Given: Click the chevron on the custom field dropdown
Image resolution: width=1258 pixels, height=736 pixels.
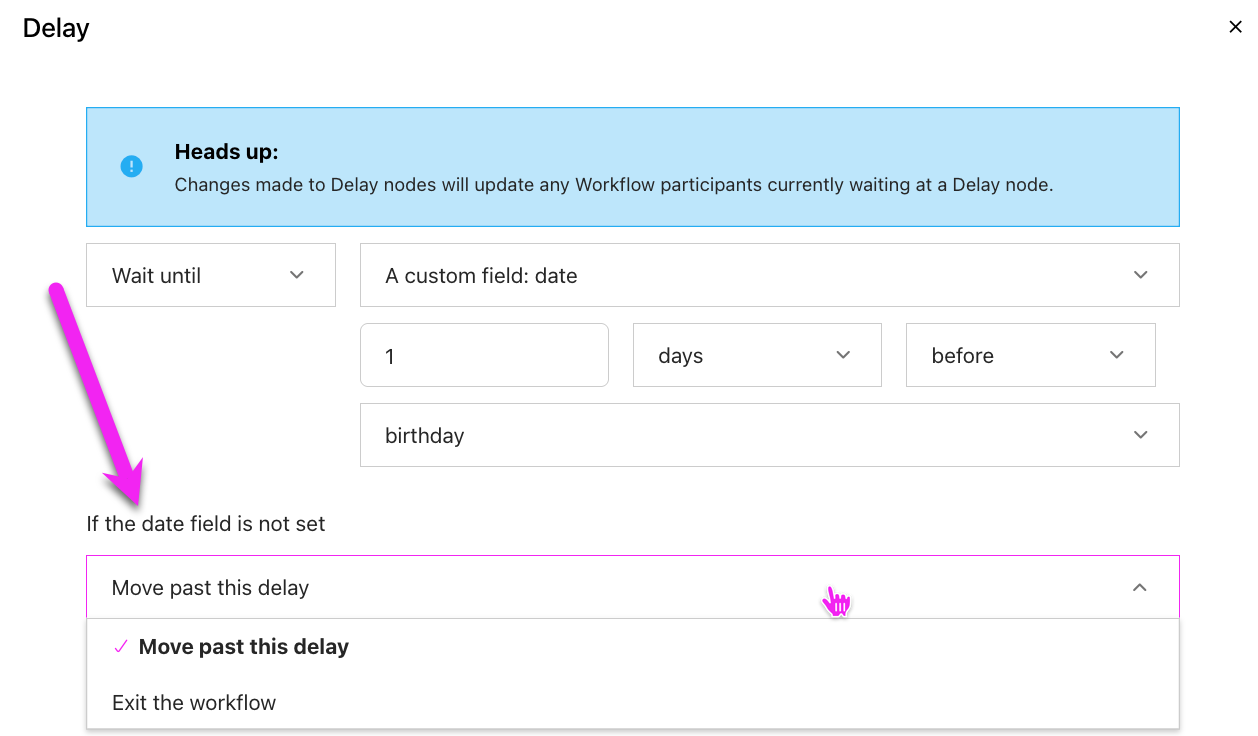Looking at the screenshot, I should click(1140, 274).
